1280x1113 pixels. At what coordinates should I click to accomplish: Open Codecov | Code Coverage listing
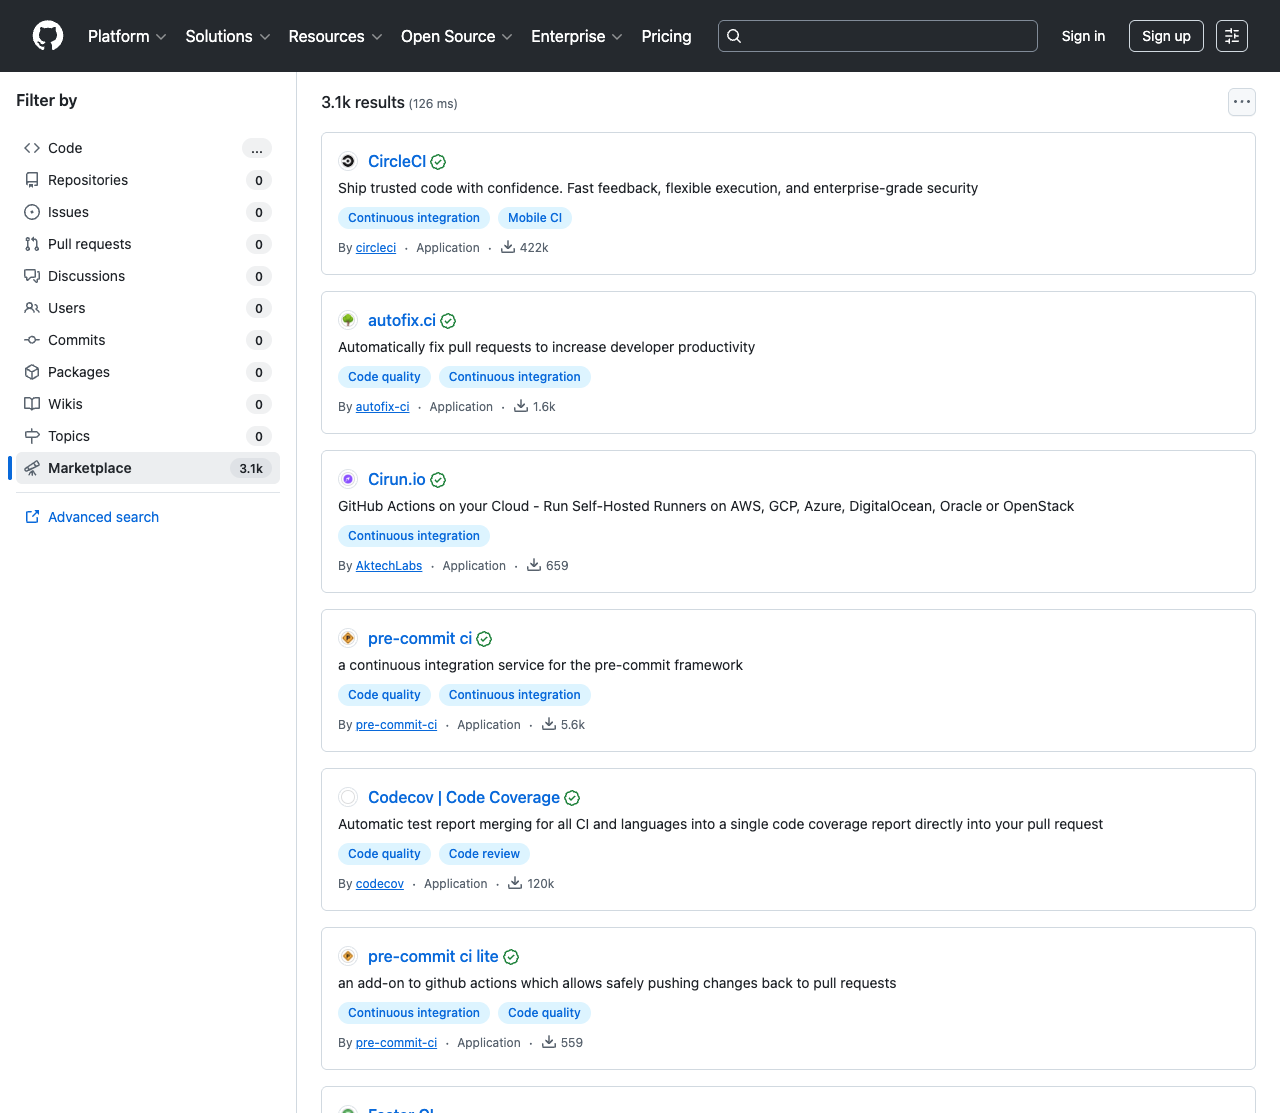[x=464, y=797]
